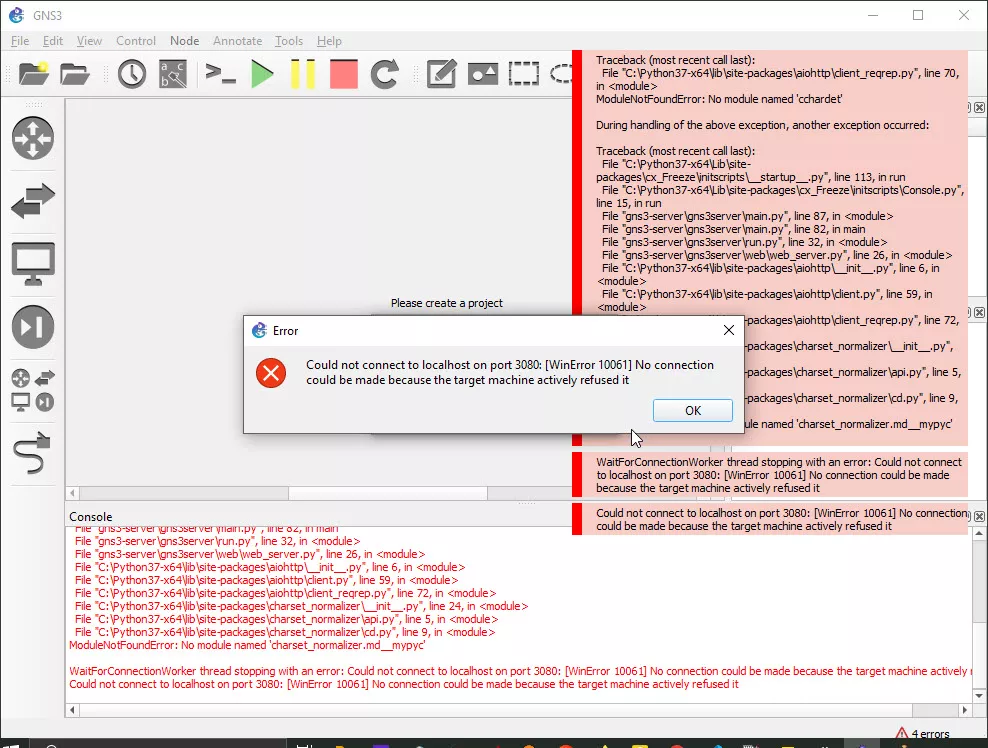Click the workspace horizontal scrollbar thumb

coord(388,493)
